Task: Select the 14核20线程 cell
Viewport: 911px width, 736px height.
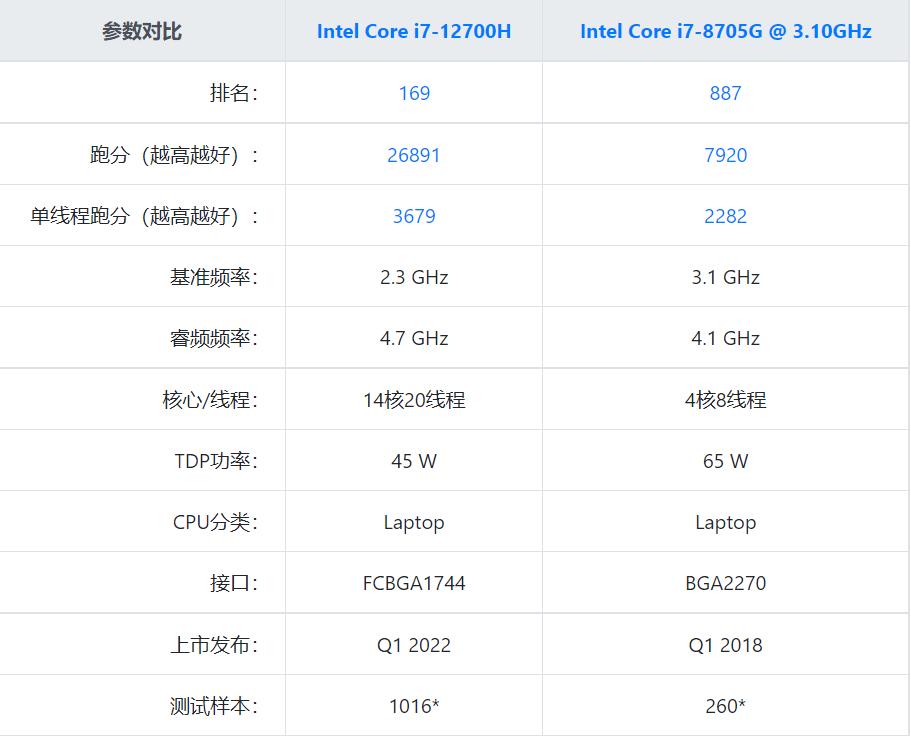Action: coord(415,399)
